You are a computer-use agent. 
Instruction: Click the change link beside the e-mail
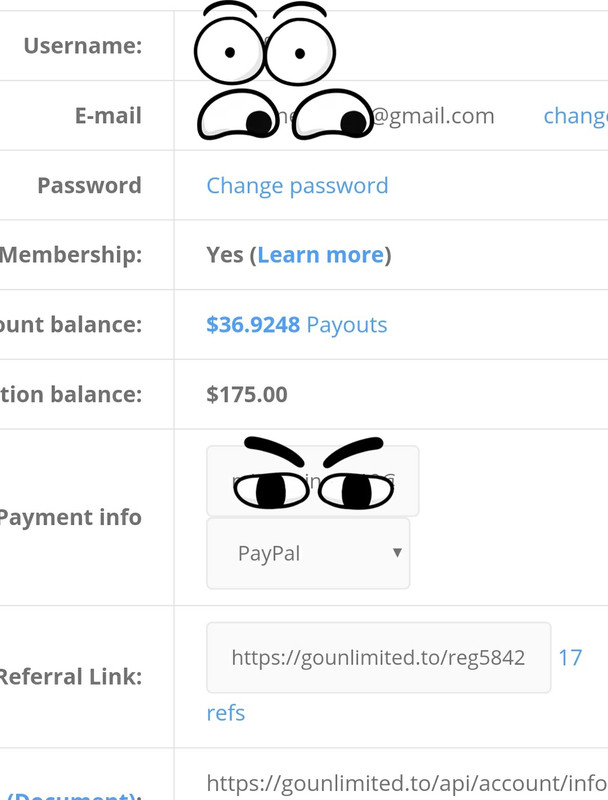tap(574, 116)
